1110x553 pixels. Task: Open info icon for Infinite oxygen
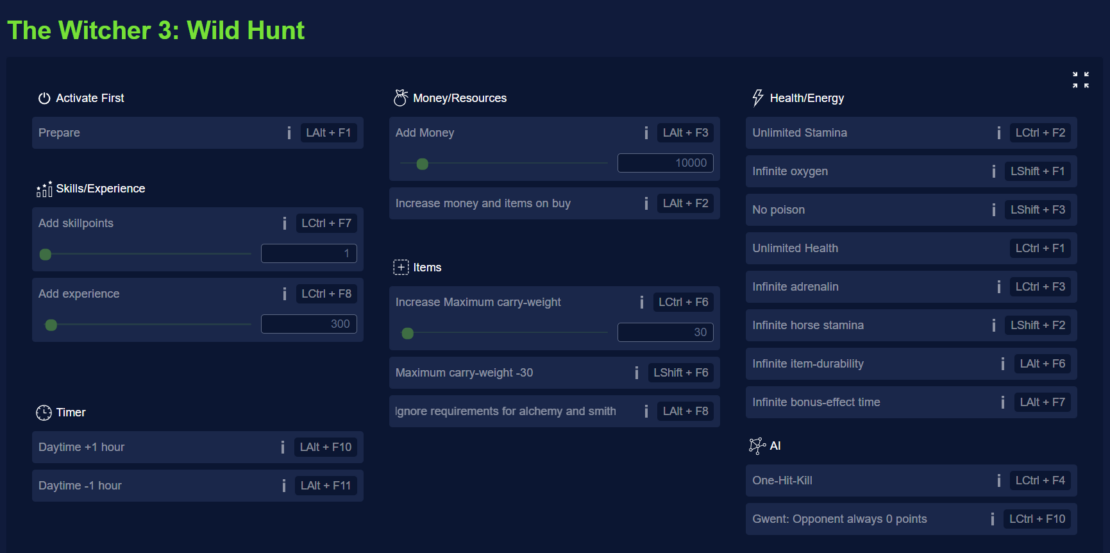(x=994, y=171)
